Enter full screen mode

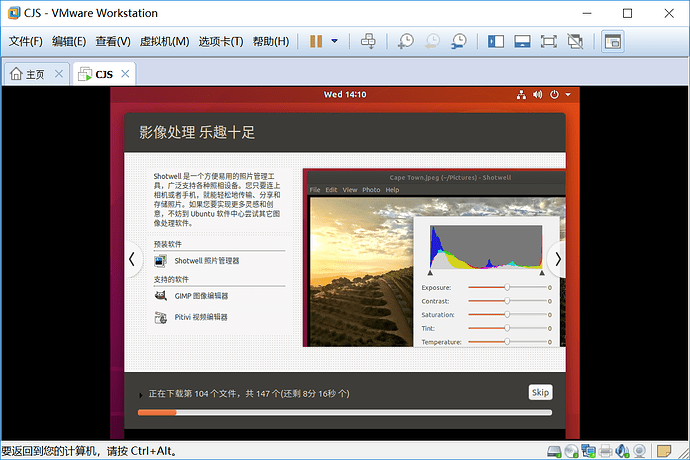[x=548, y=41]
